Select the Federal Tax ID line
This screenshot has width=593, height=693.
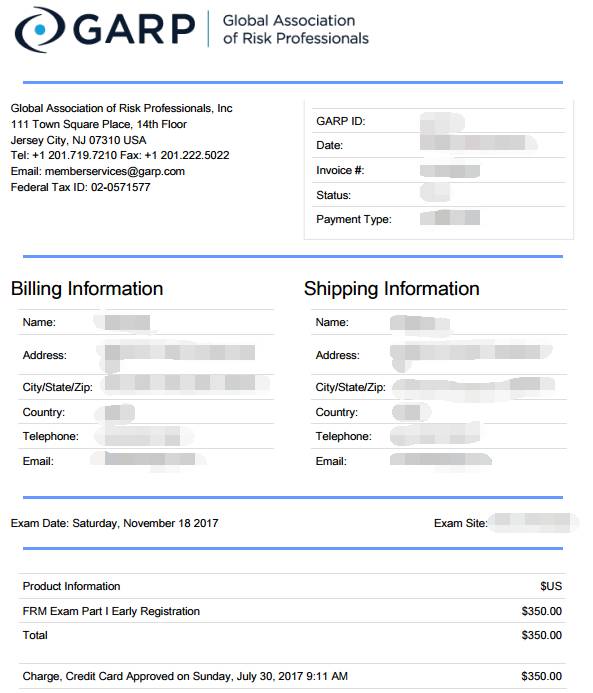pos(80,187)
